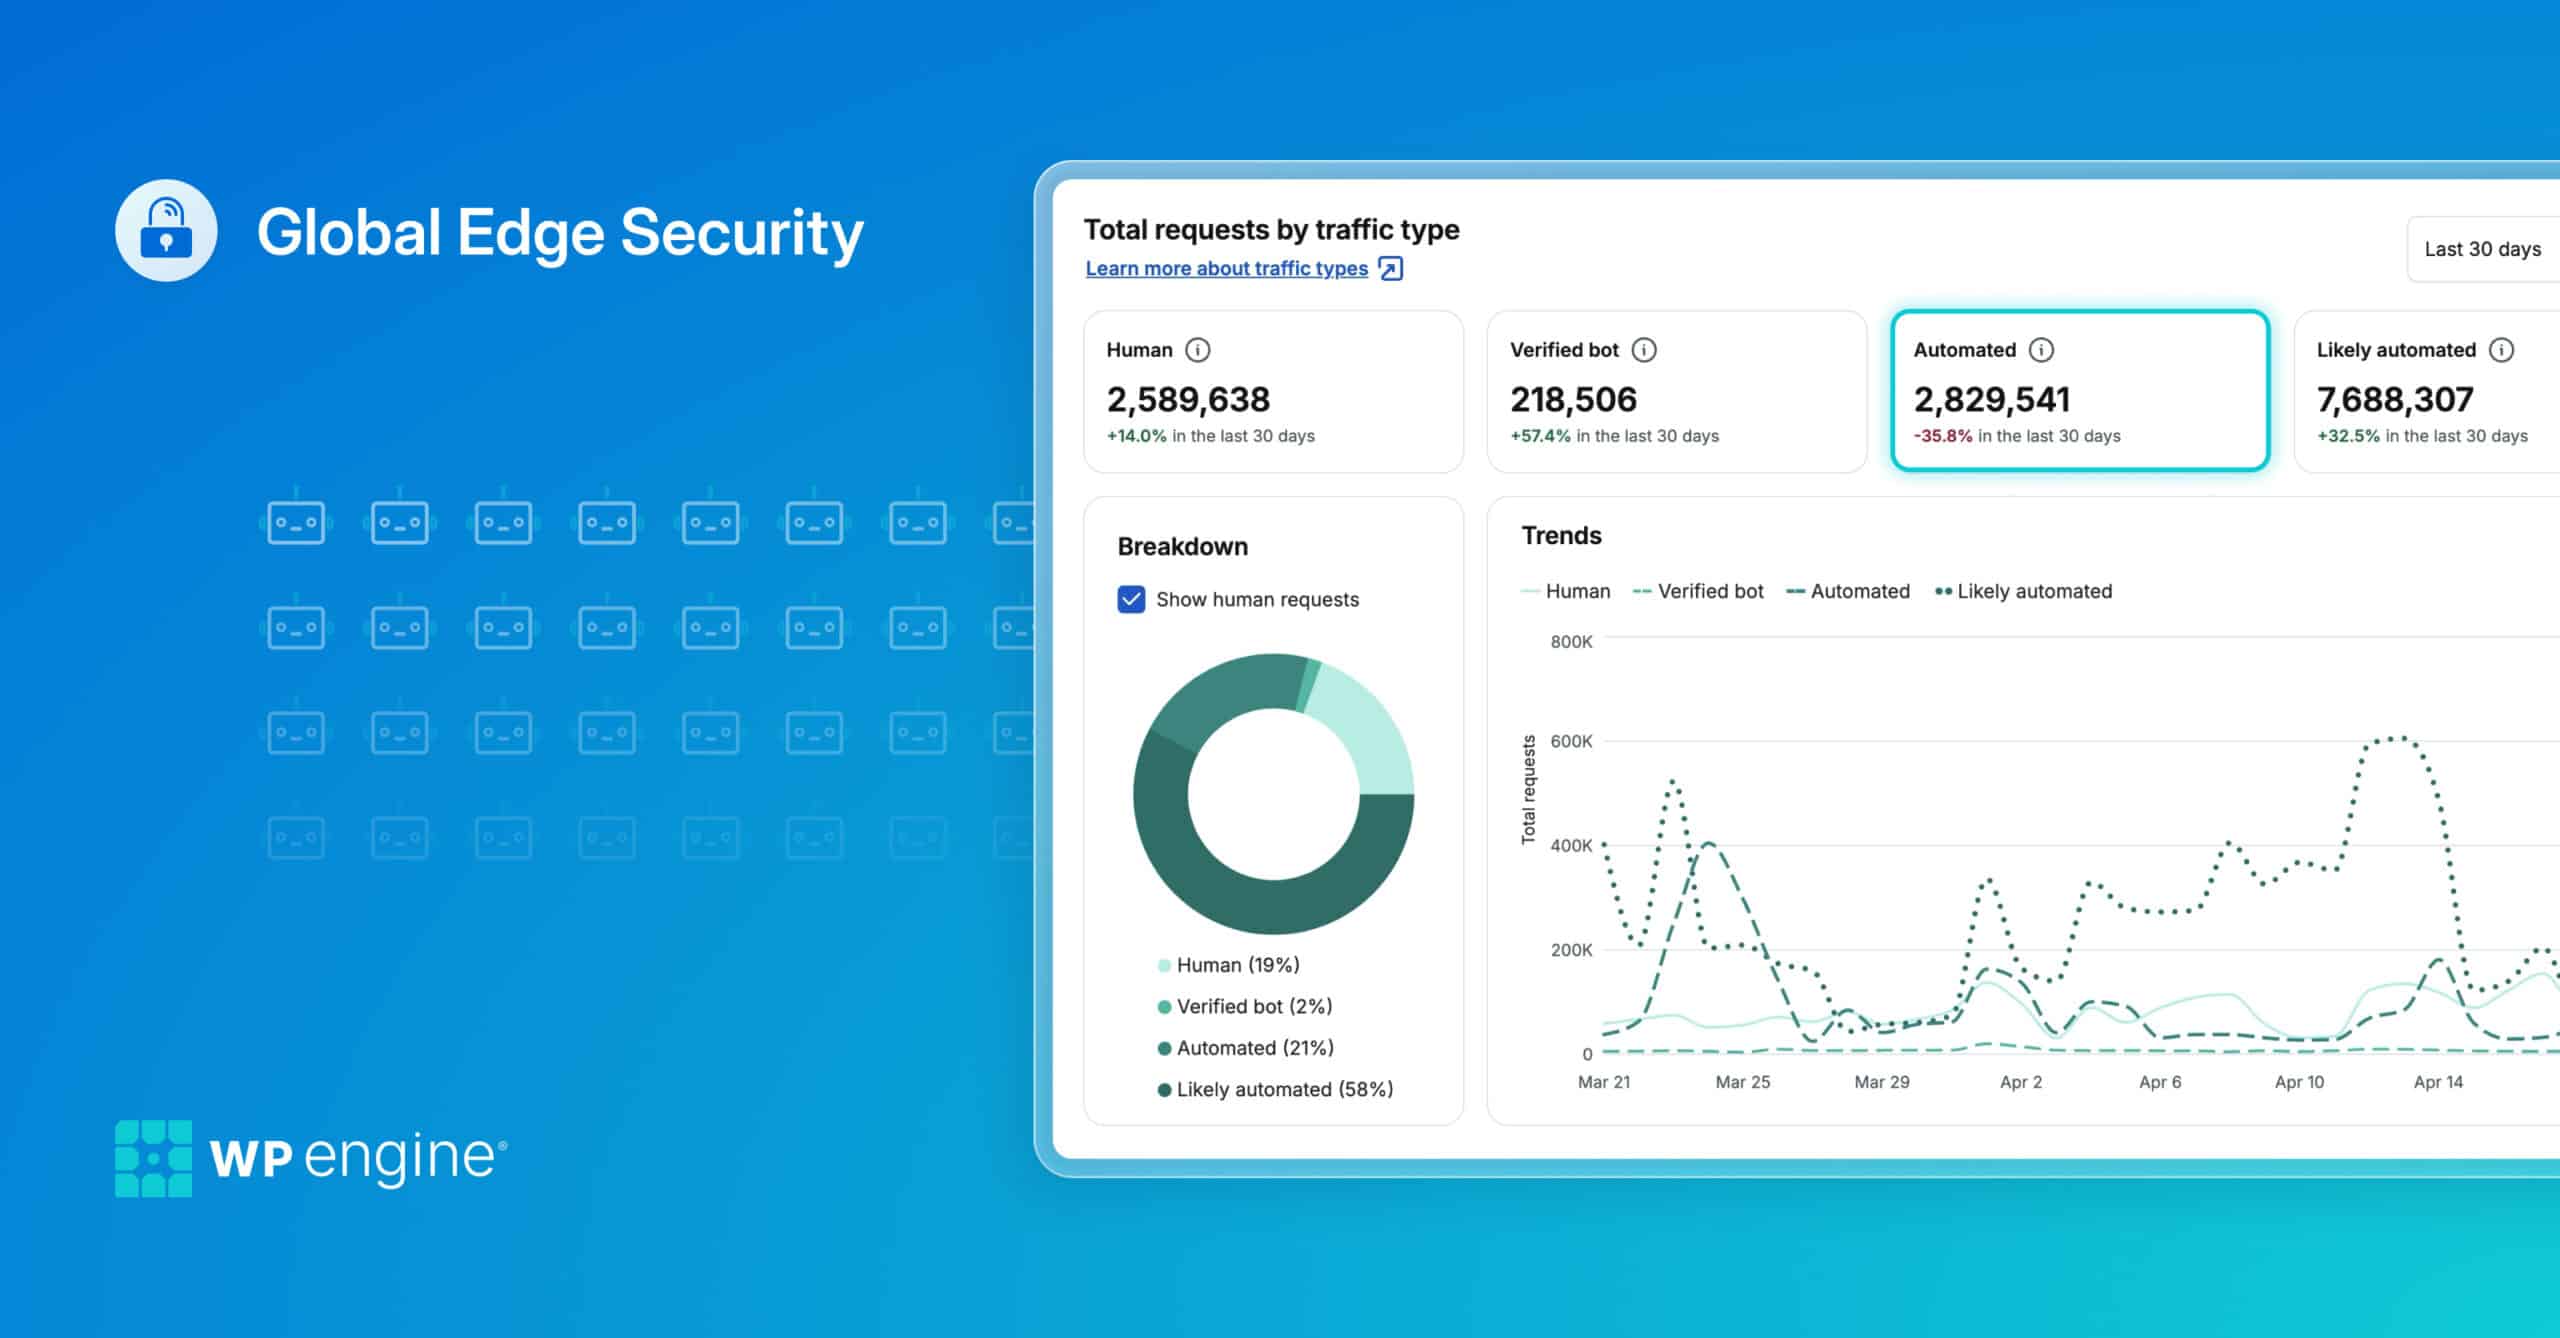The width and height of the screenshot is (2560, 1338).
Task: Click the Human (19%) legend swatch
Action: 1164,965
